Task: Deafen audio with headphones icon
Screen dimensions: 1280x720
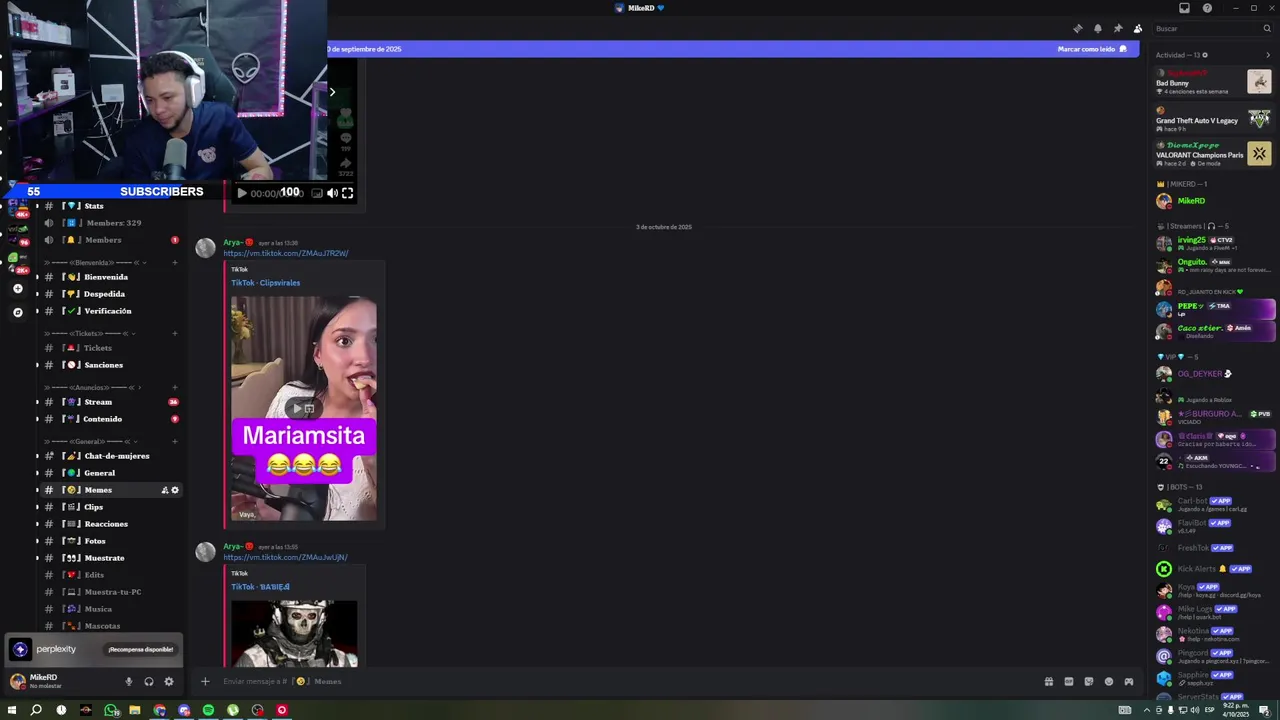Action: coord(148,682)
